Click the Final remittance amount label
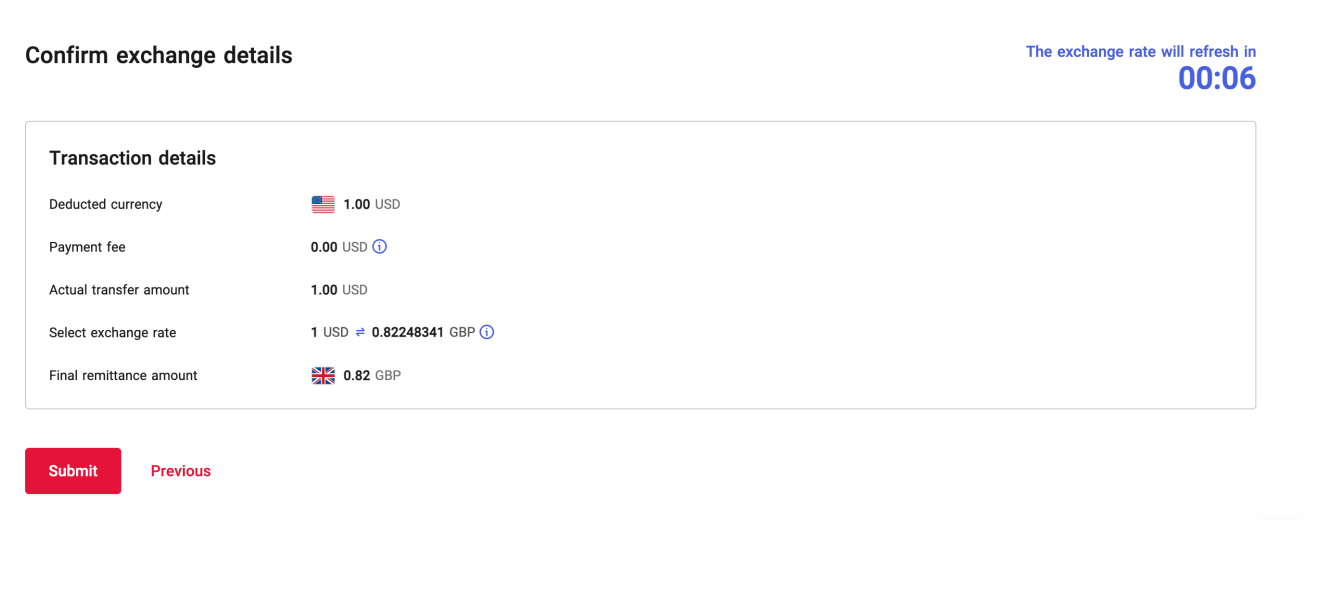This screenshot has width=1339, height=591. (x=123, y=376)
